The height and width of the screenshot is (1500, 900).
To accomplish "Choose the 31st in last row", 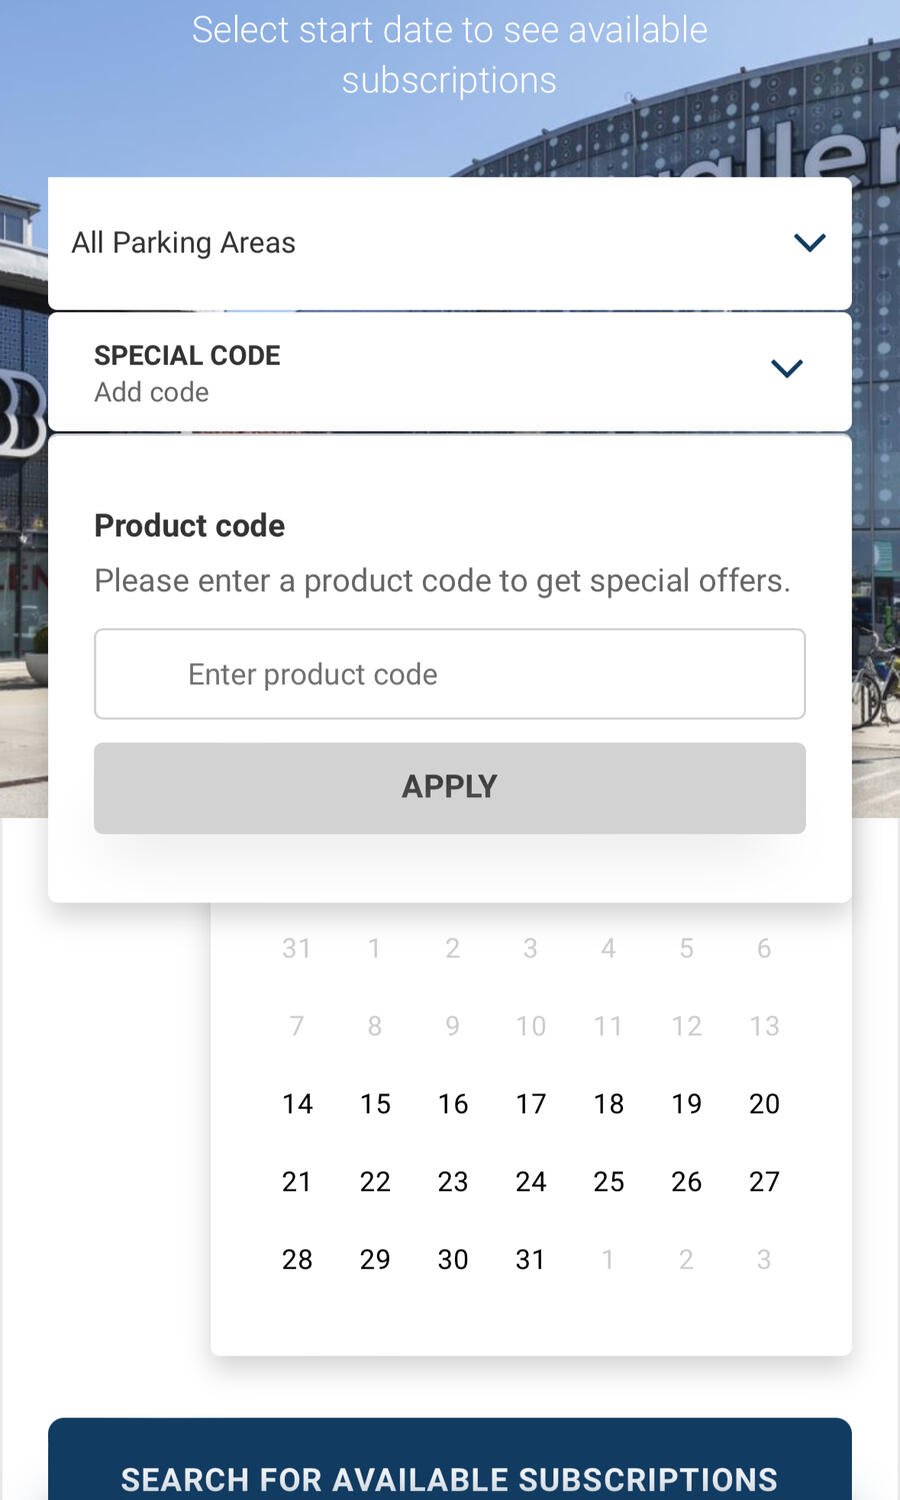I will pos(531,1260).
